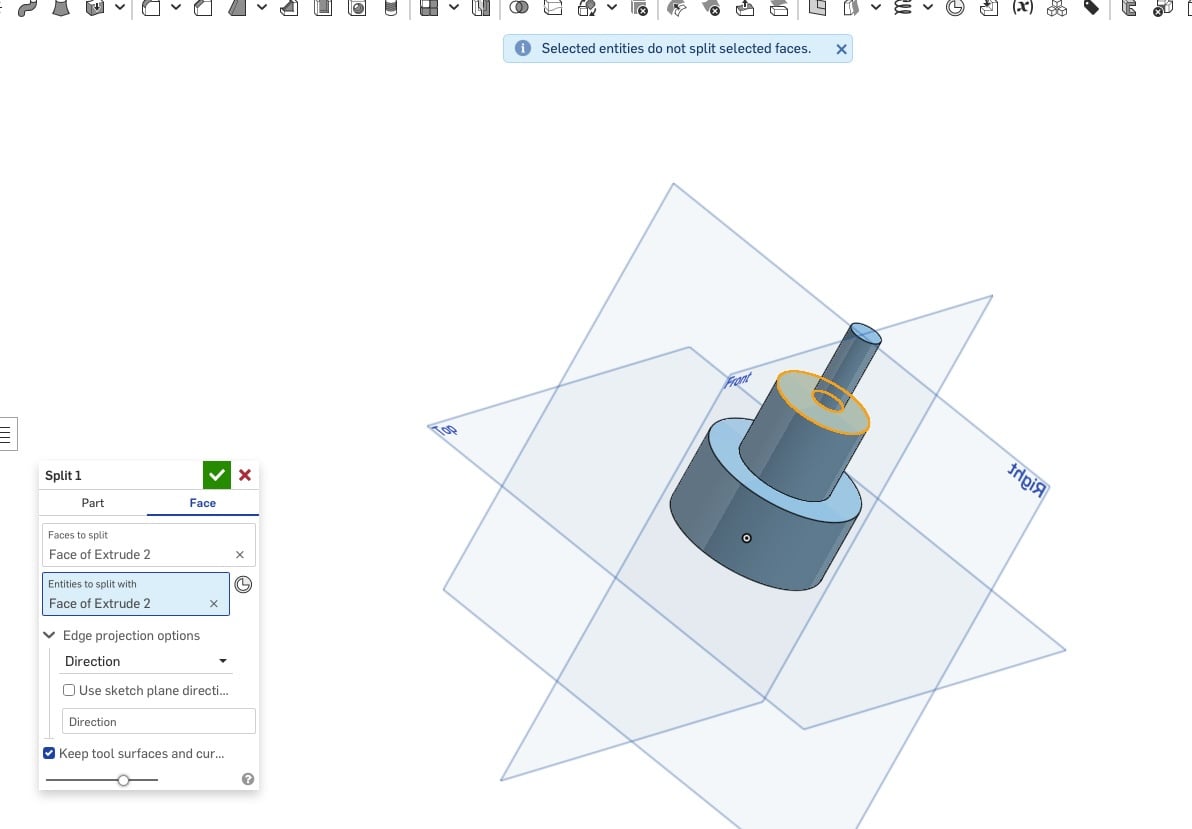This screenshot has width=1192, height=829.
Task: Open the Thicken tool dropdown arrow
Action: click(x=119, y=8)
